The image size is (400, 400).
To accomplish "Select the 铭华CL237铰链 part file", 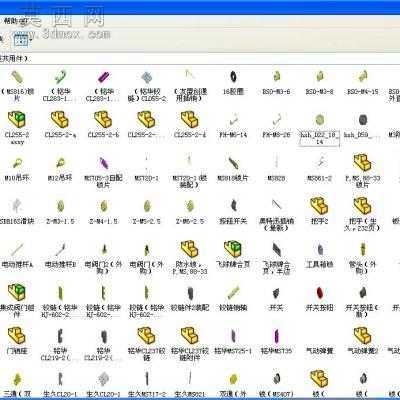I will (x=146, y=336).
